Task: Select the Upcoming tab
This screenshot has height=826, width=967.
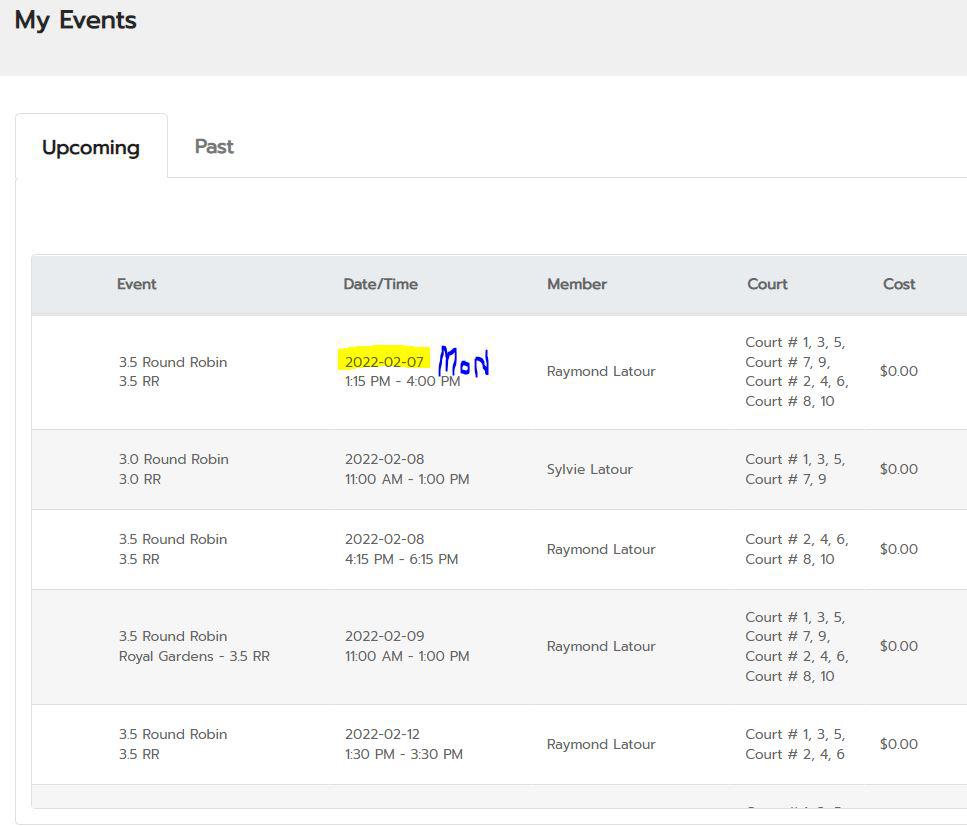Action: pyautogui.click(x=91, y=148)
